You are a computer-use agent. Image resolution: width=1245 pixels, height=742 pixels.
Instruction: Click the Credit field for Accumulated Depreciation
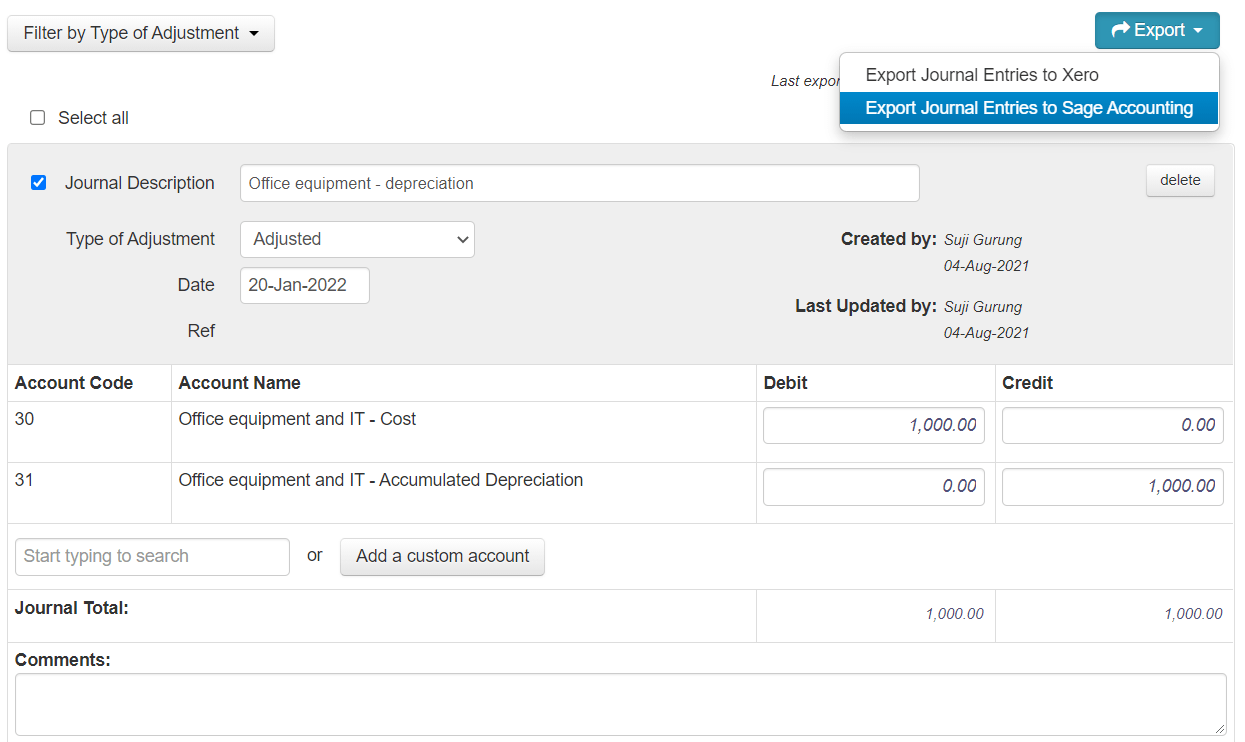(1112, 486)
